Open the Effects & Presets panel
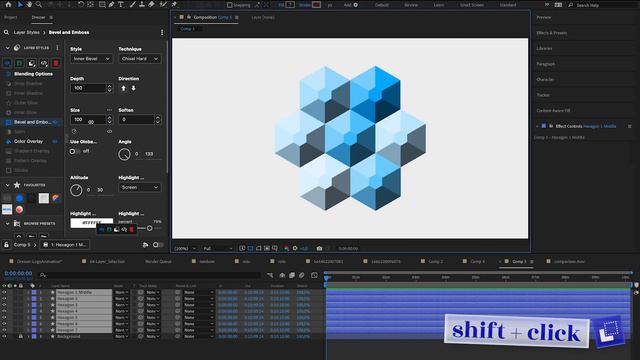 pyautogui.click(x=551, y=33)
